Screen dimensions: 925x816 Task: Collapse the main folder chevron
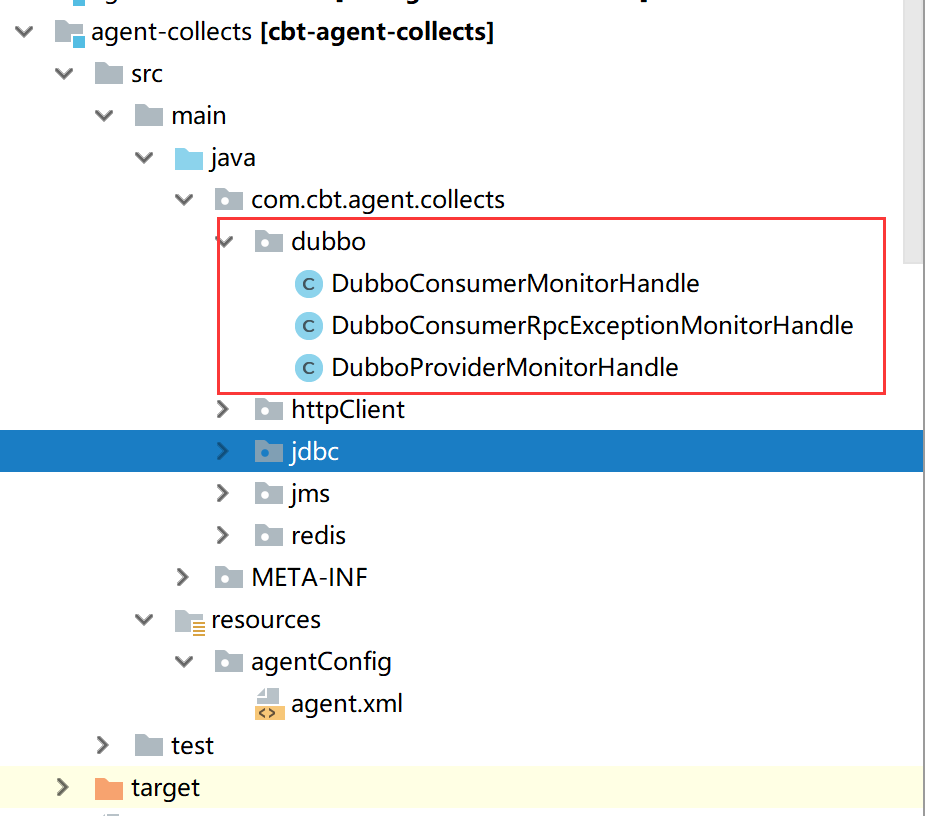[x=104, y=116]
